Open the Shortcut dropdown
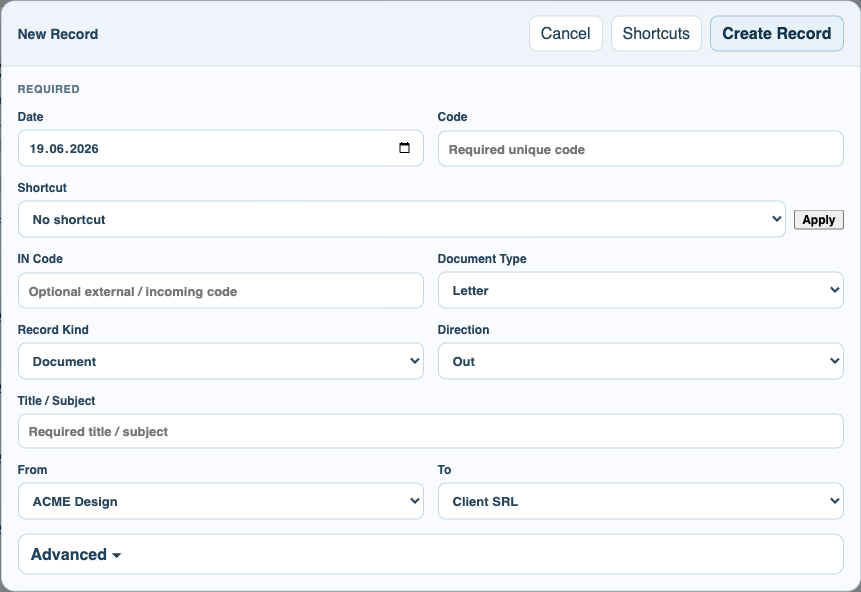Image resolution: width=861 pixels, height=592 pixels. click(x=401, y=219)
